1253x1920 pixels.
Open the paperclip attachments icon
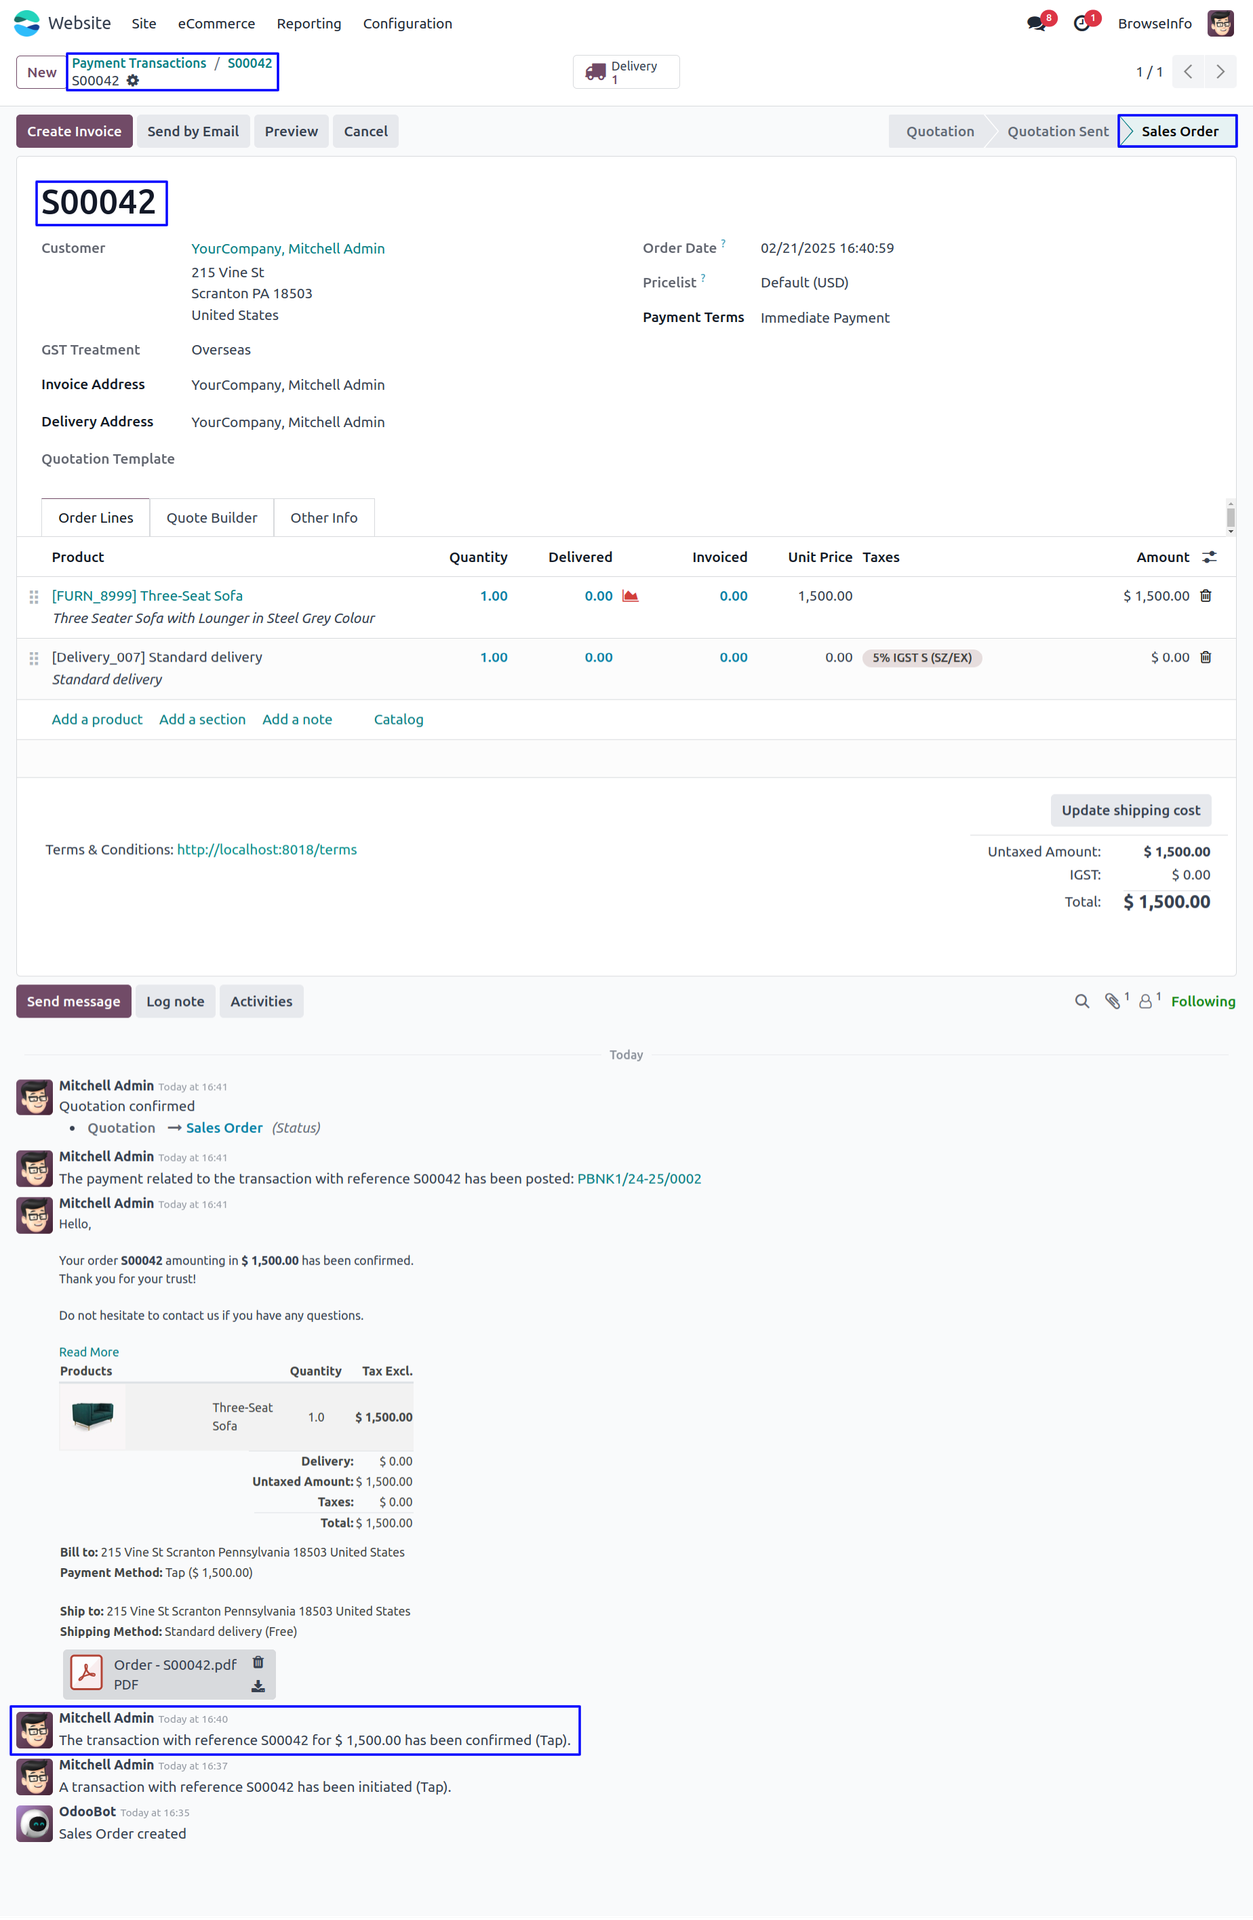pyautogui.click(x=1112, y=1002)
